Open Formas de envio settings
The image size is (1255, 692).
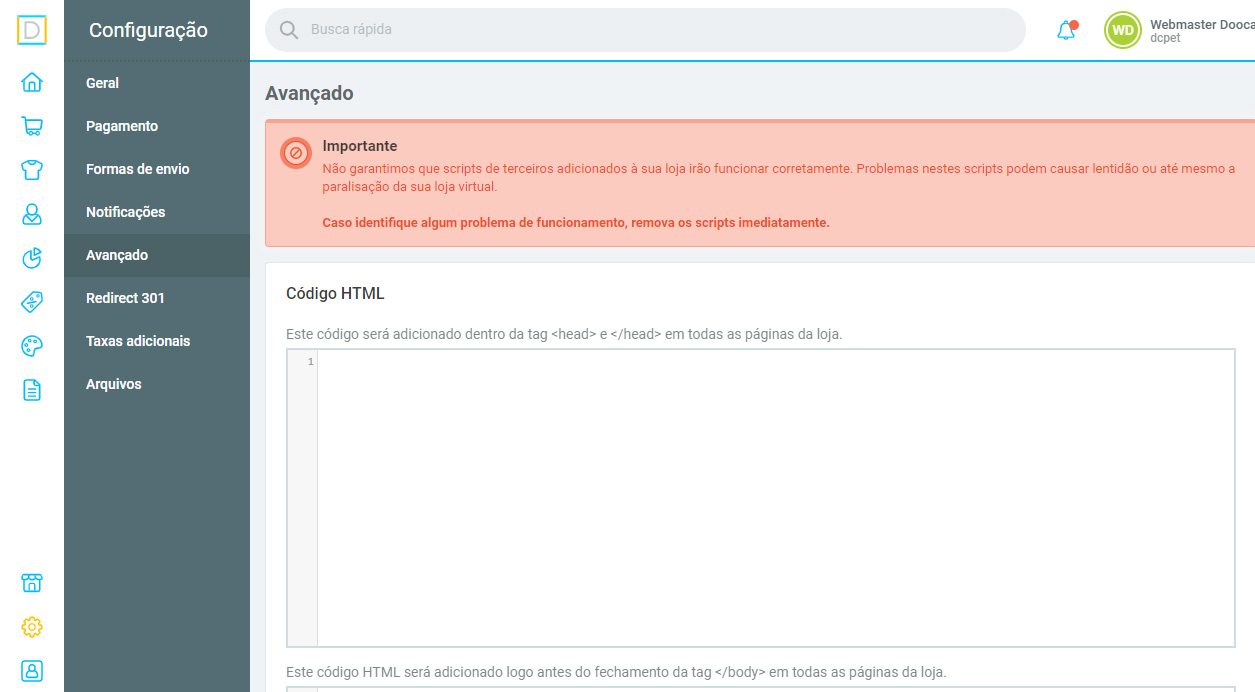[157, 169]
